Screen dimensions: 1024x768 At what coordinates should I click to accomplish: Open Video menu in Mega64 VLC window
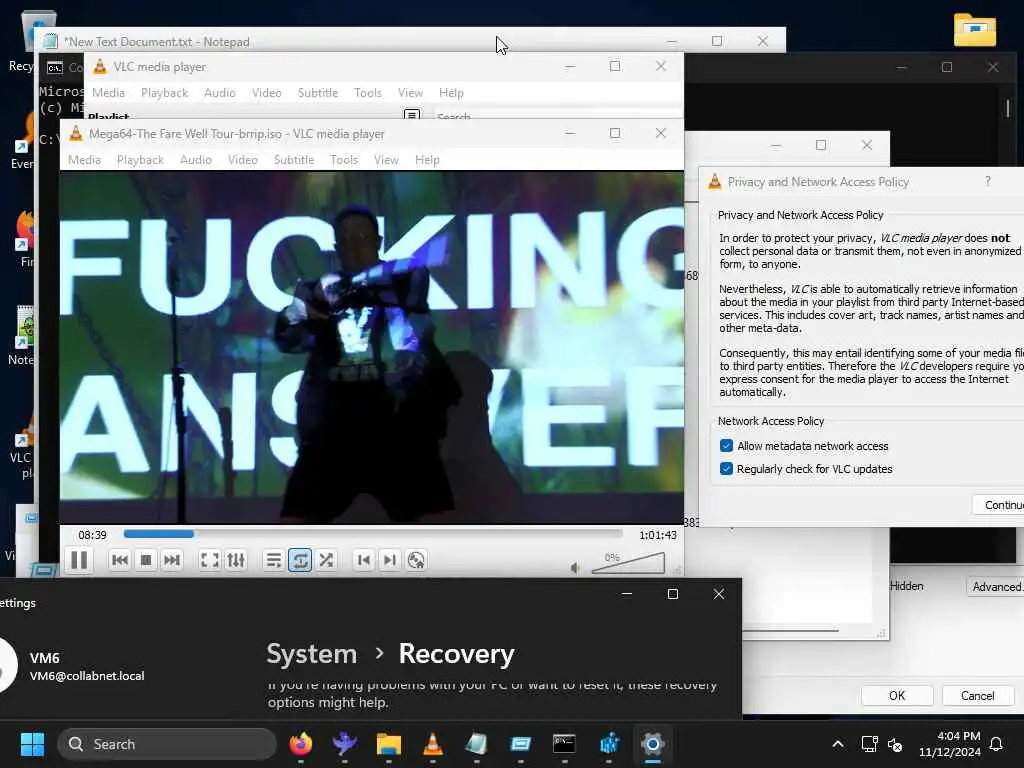[242, 160]
